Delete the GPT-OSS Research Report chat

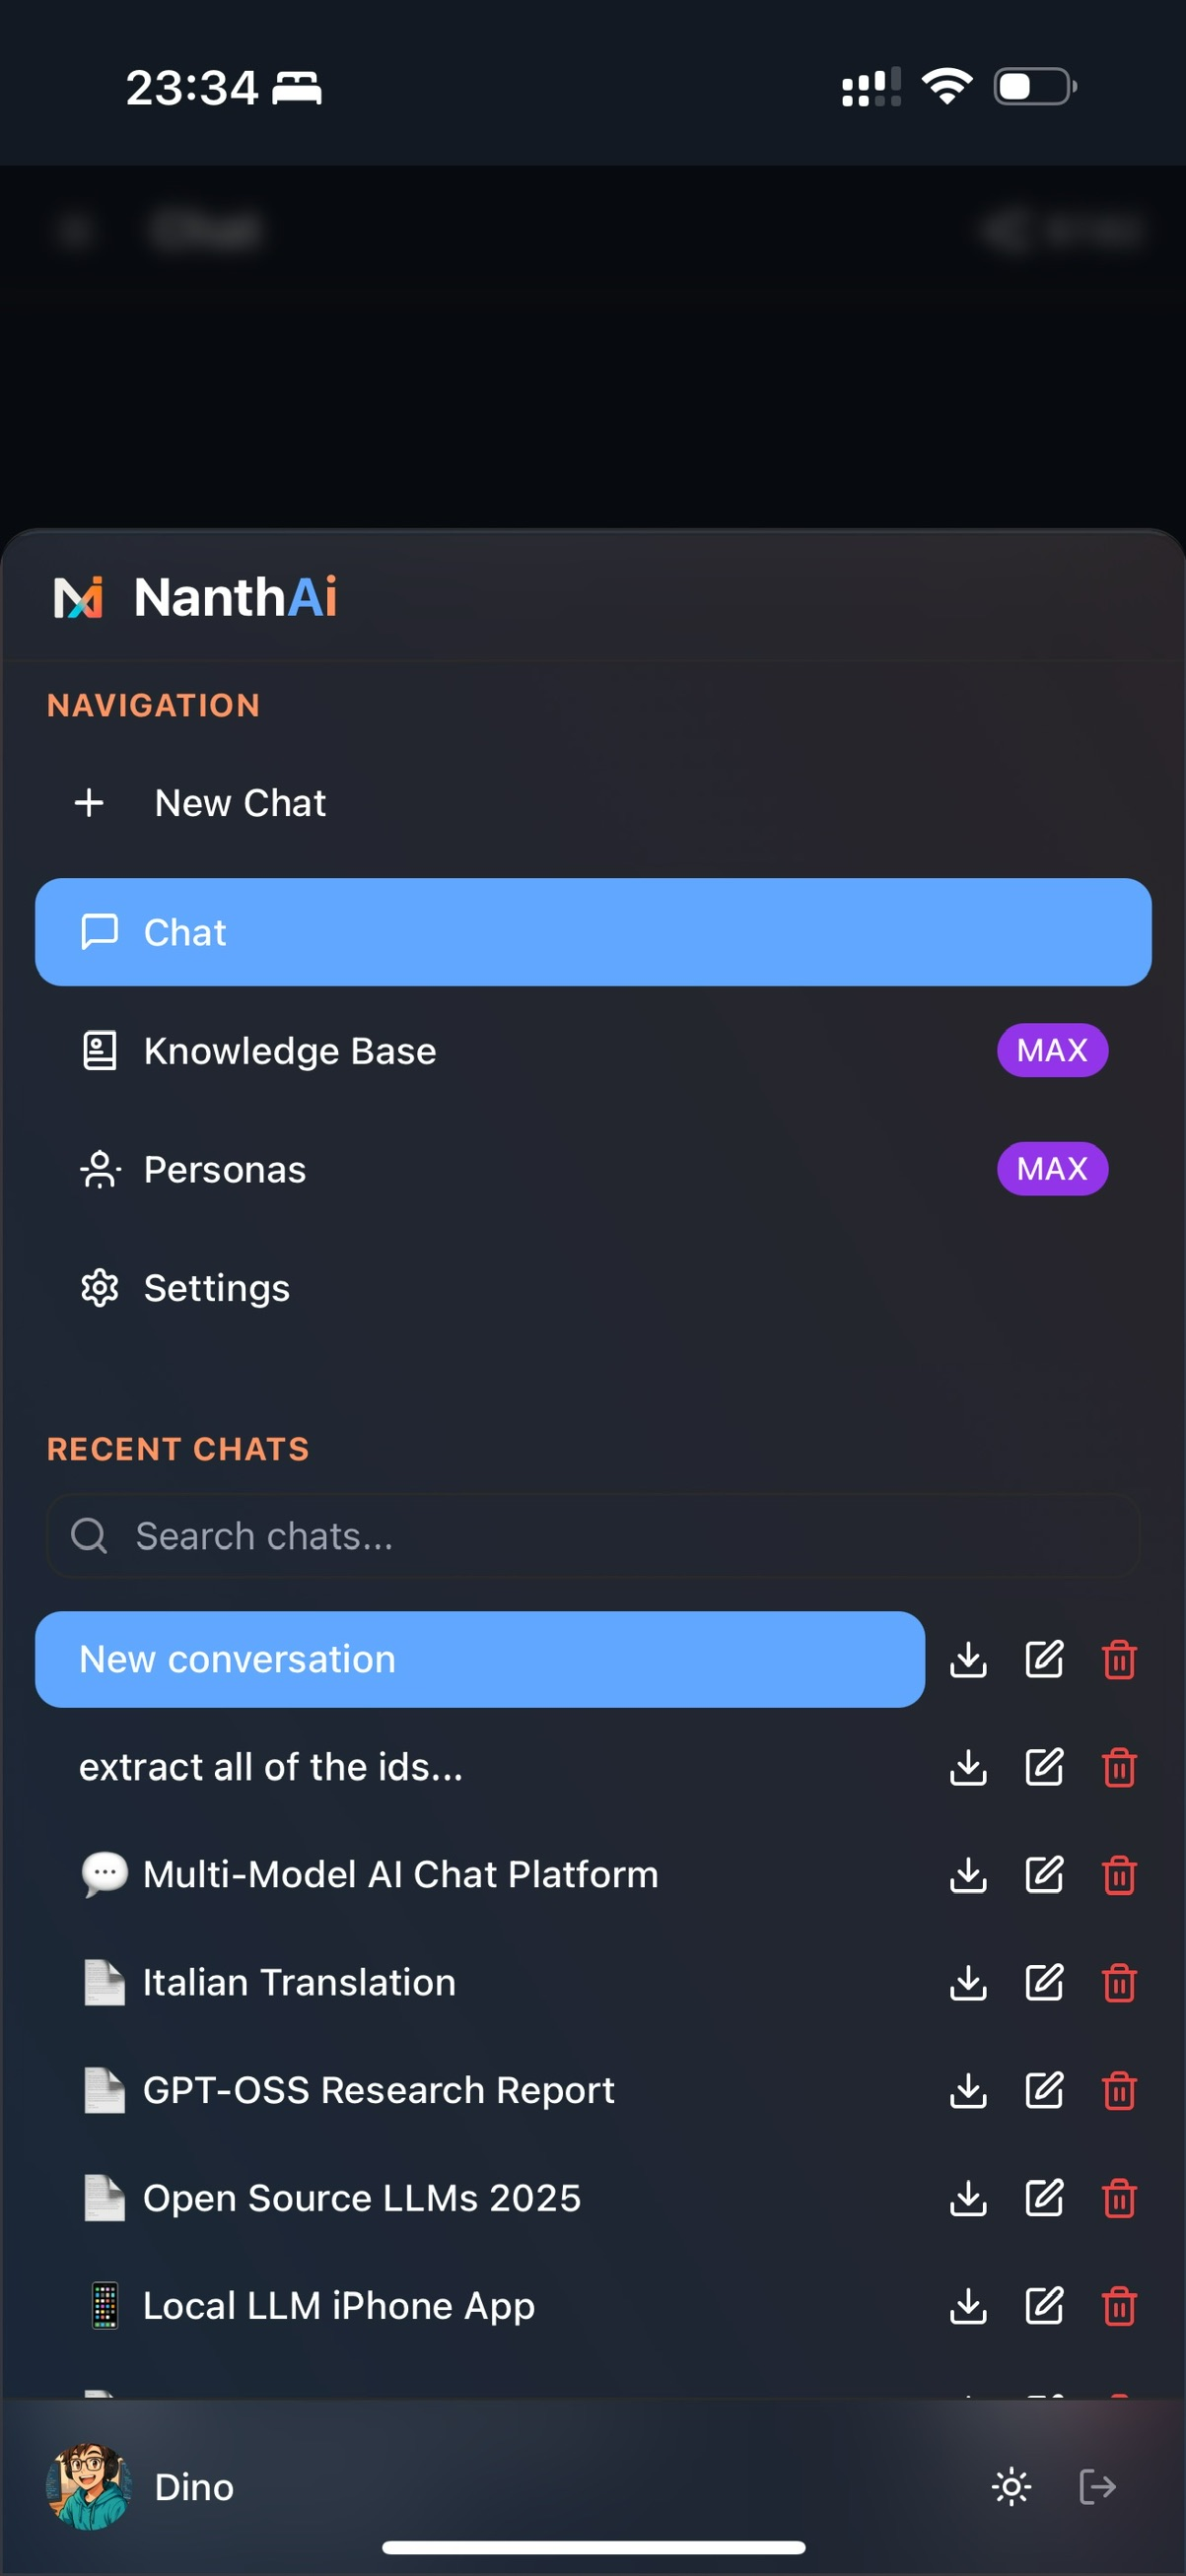point(1120,2089)
